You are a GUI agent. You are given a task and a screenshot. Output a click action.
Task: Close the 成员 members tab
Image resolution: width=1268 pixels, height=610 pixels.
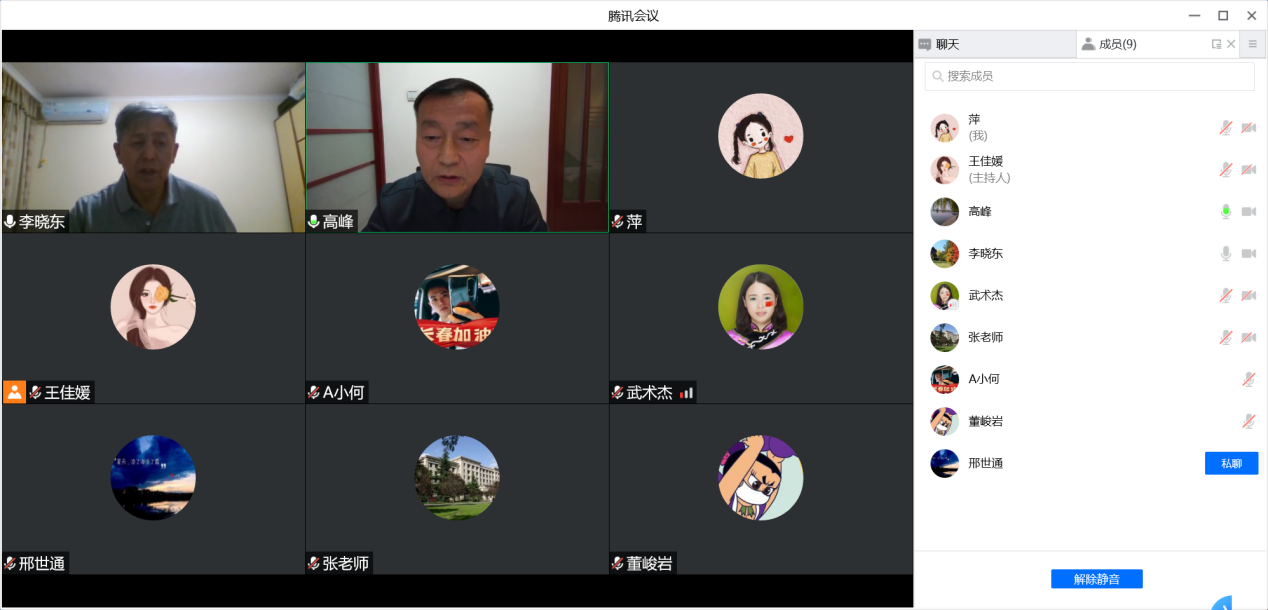coord(1231,44)
